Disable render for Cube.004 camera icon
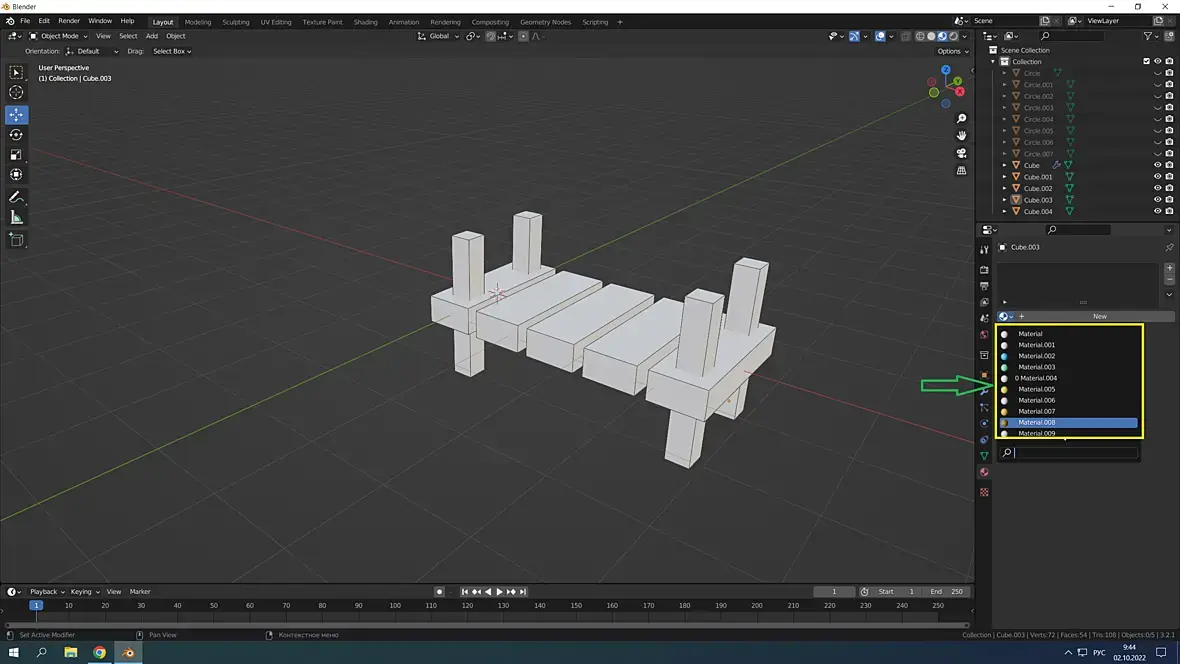Image resolution: width=1180 pixels, height=664 pixels. 1169,212
